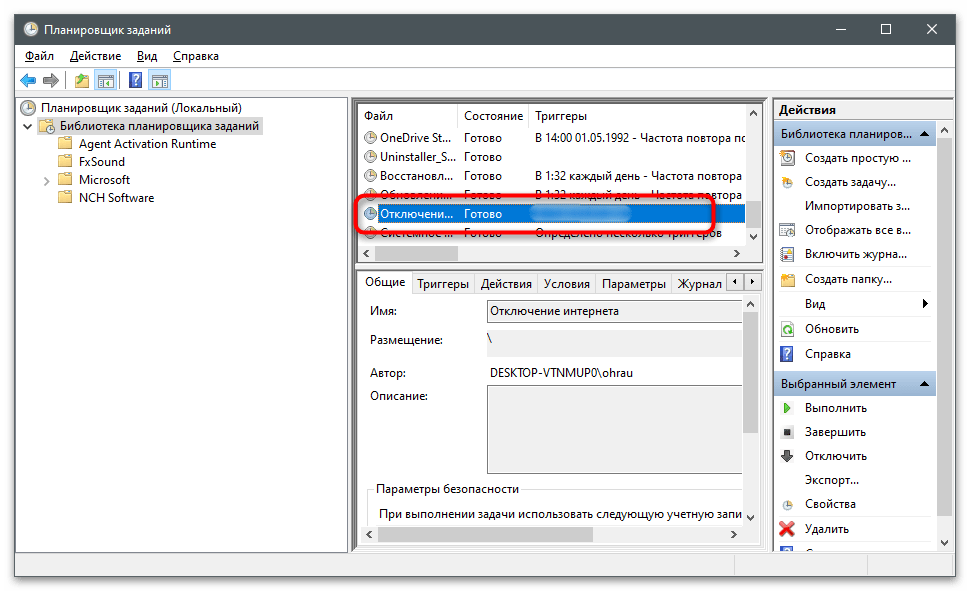Sort task list by Триггеры column
This screenshot has height=591, width=970.
[x=637, y=116]
